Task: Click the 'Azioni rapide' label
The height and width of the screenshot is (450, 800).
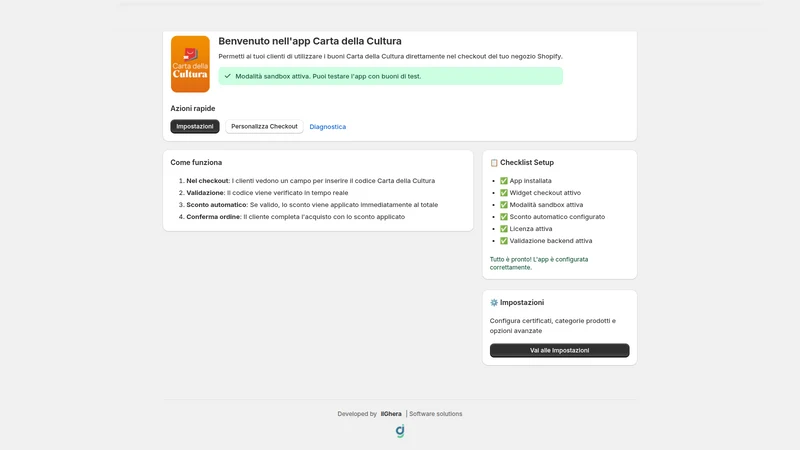Action: point(193,109)
